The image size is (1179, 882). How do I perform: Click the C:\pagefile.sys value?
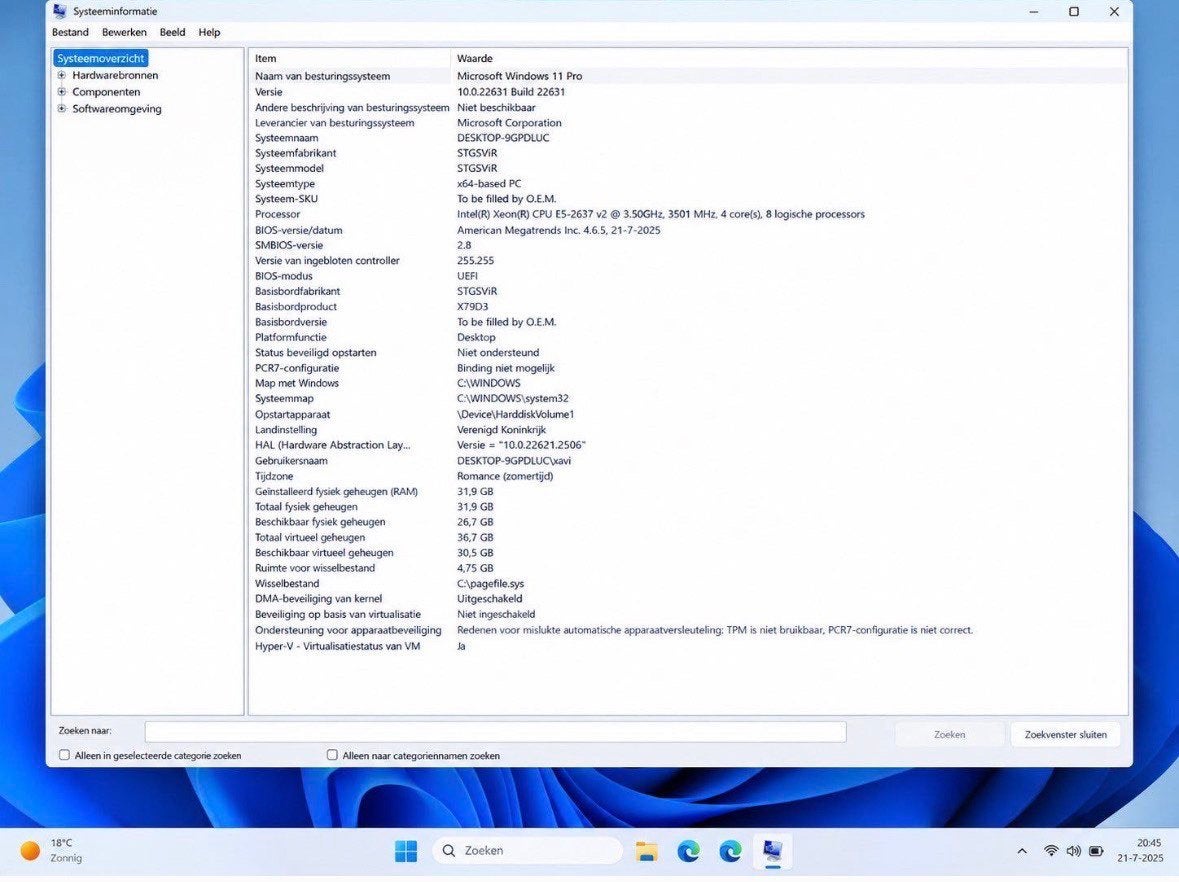tap(490, 583)
